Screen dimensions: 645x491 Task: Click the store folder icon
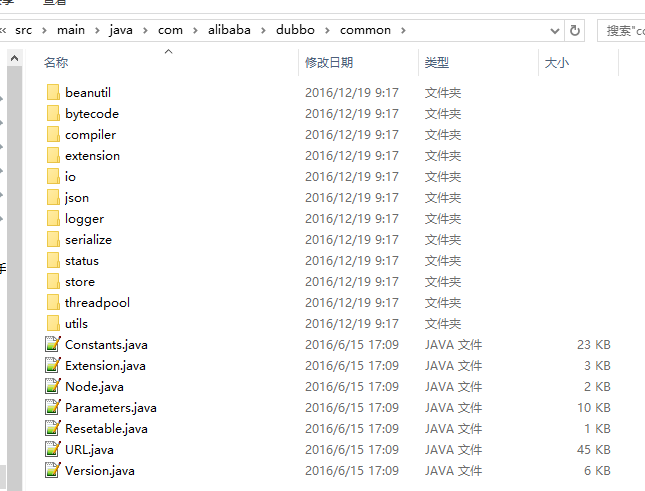tap(53, 281)
